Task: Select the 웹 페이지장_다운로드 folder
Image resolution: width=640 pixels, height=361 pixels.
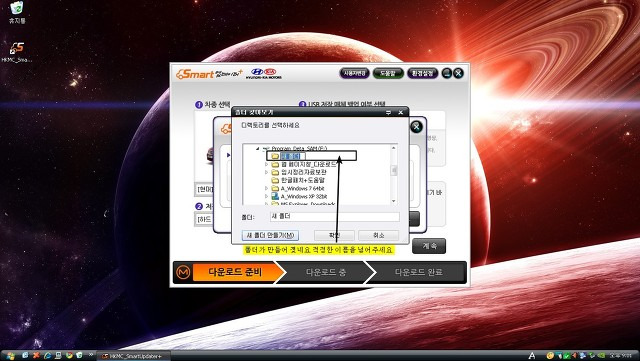Action: pos(308,164)
